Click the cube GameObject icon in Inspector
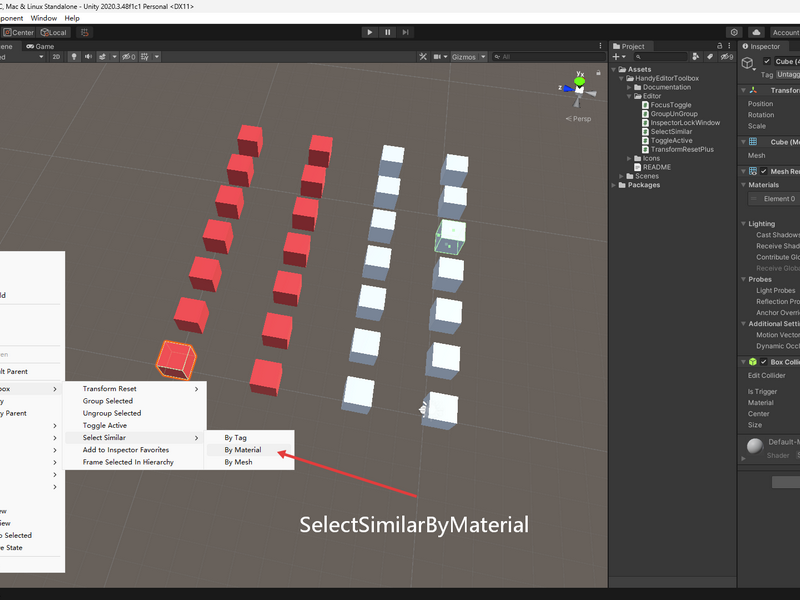Image resolution: width=800 pixels, height=600 pixels. 748,63
